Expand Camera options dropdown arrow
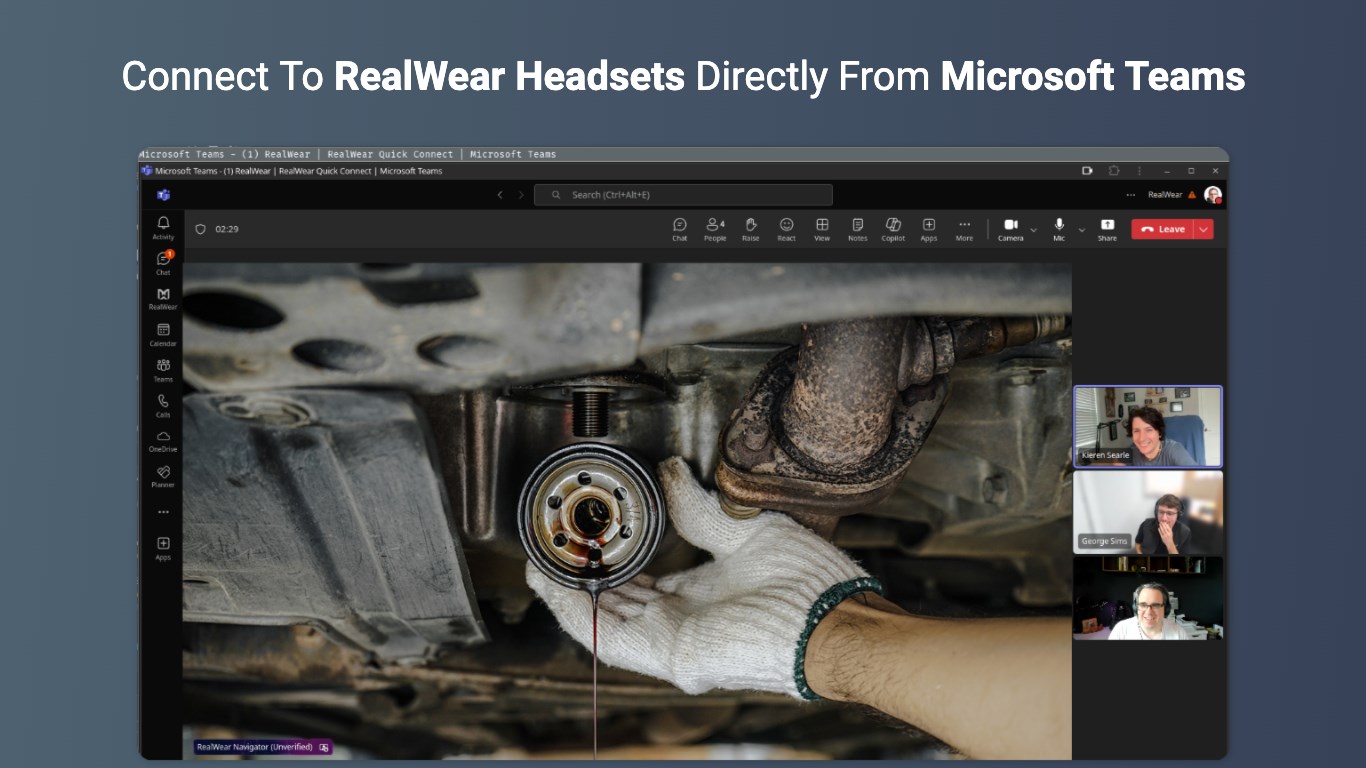This screenshot has height=768, width=1366. (x=1034, y=229)
